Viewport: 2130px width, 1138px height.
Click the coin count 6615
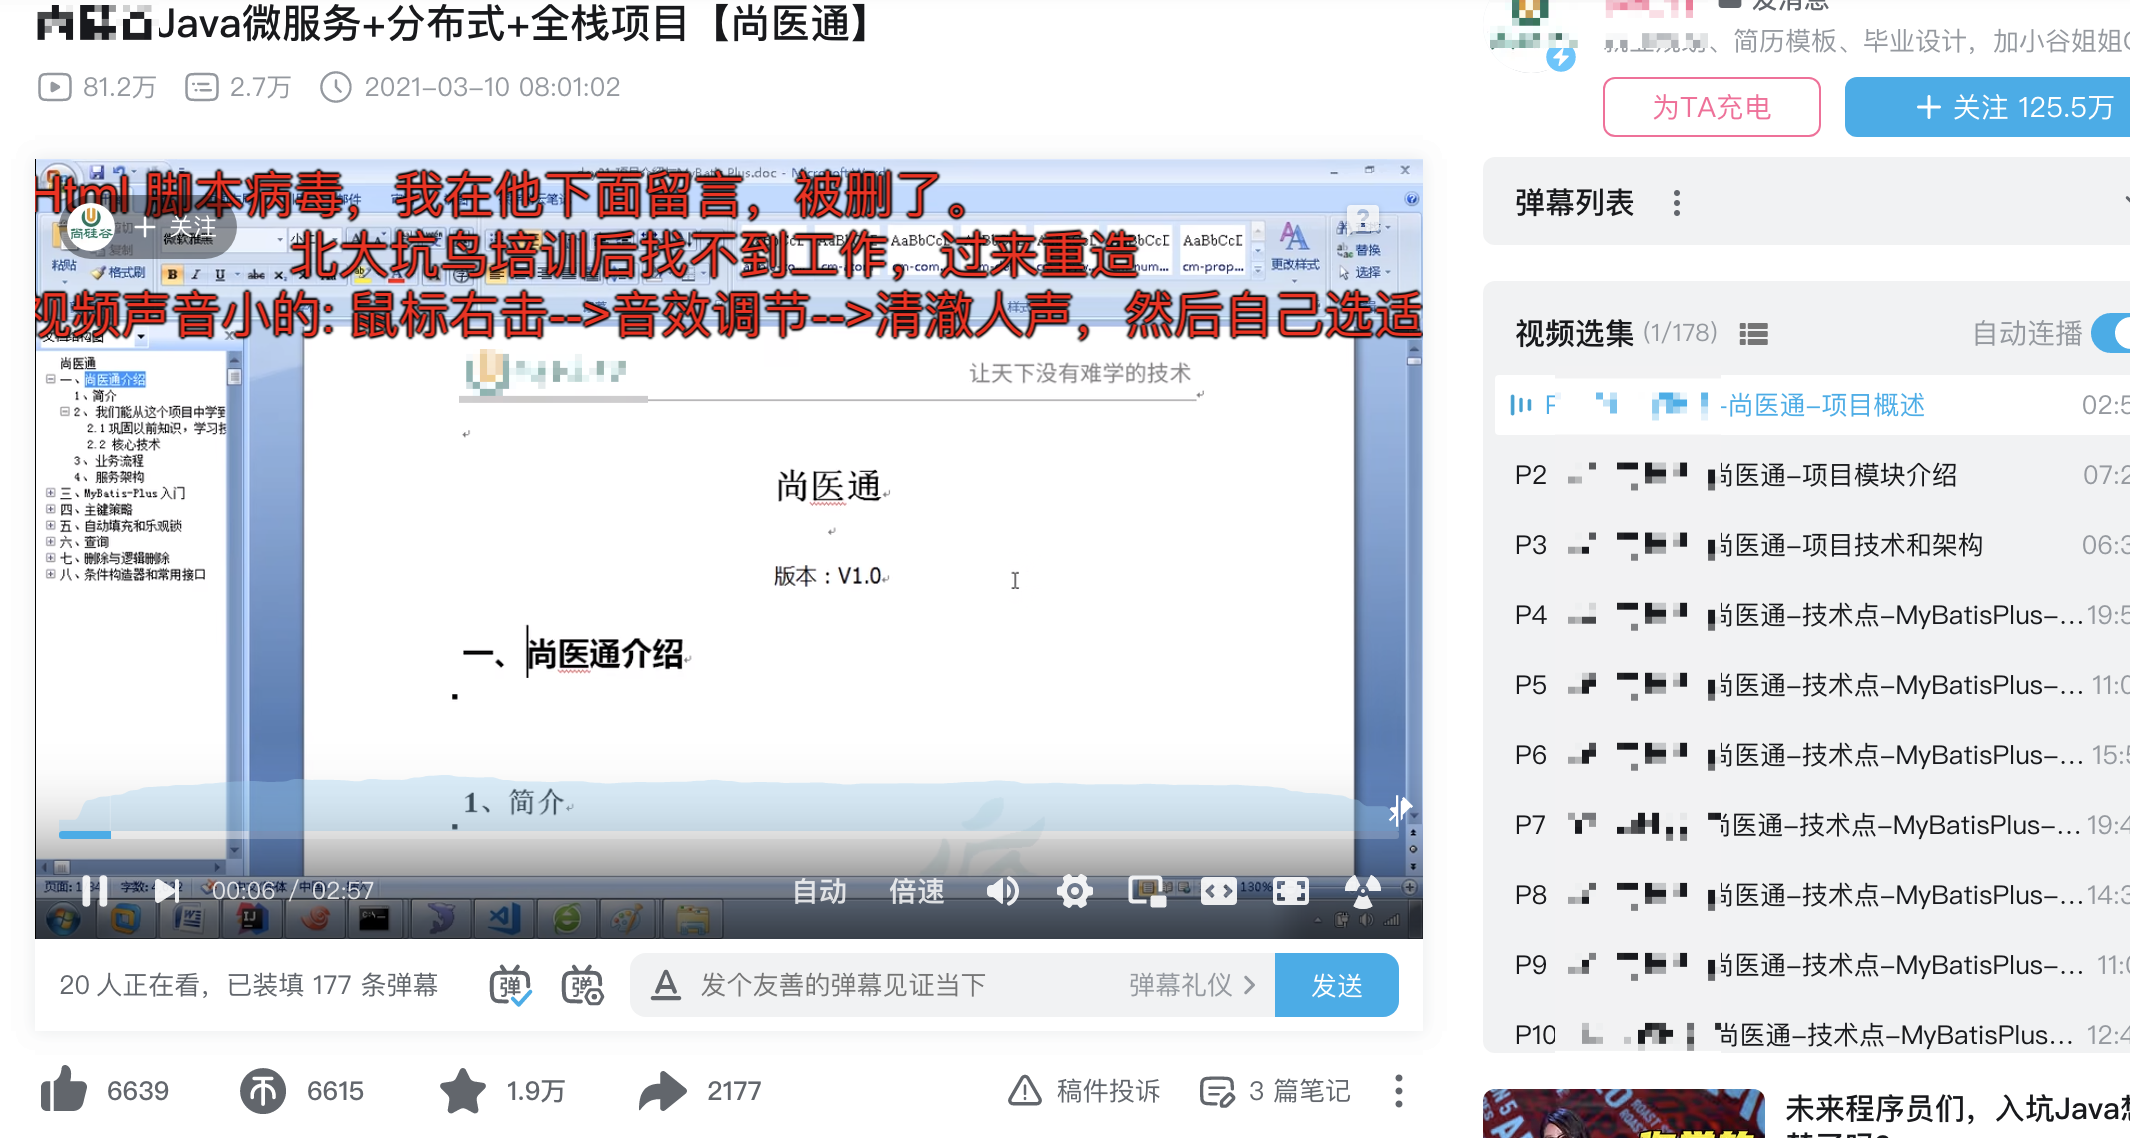(335, 1090)
